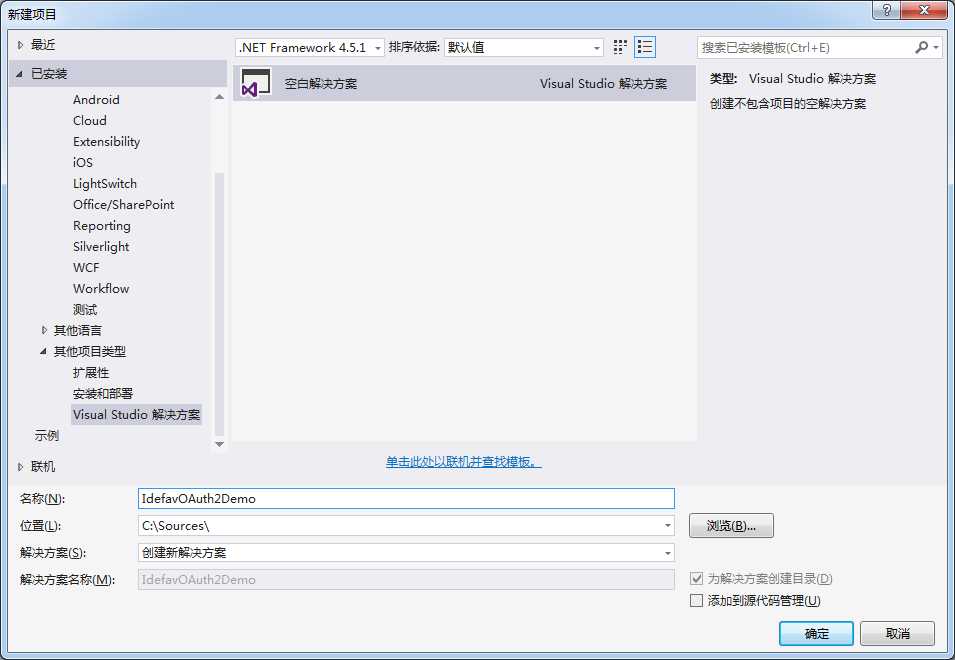The height and width of the screenshot is (660, 955).
Task: Select Workflow category
Action: (x=101, y=289)
